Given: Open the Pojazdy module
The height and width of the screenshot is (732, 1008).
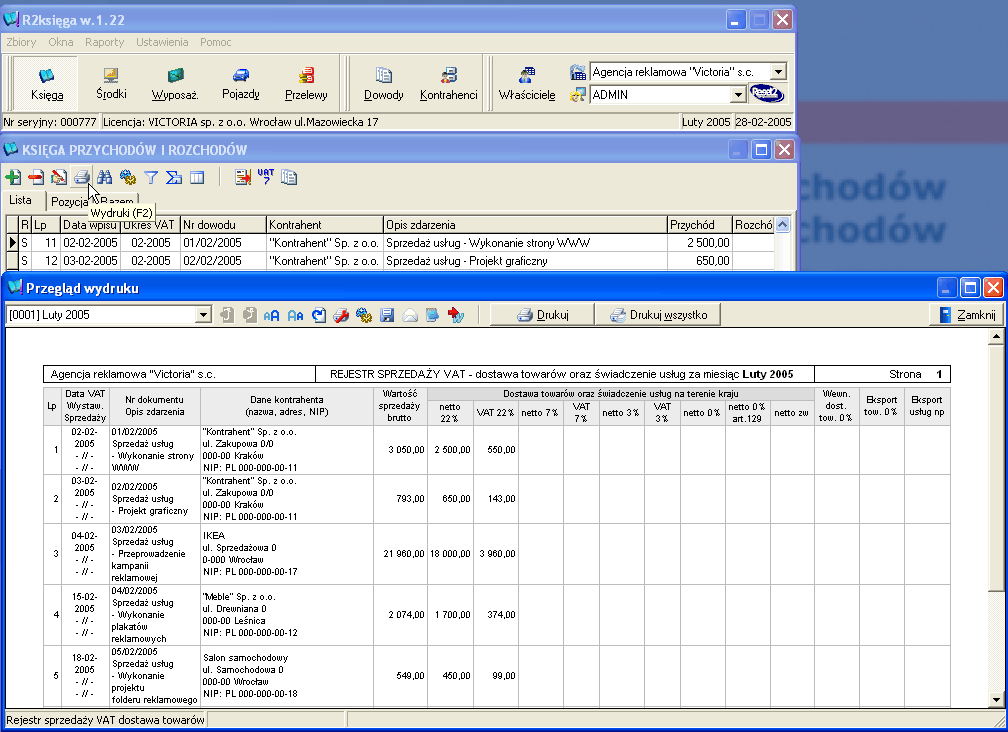Looking at the screenshot, I should (x=240, y=84).
